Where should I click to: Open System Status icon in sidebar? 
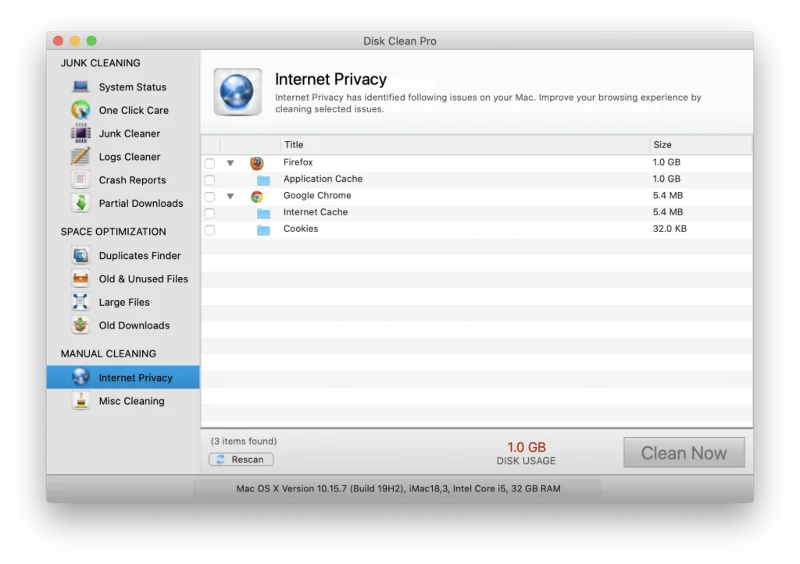coord(81,87)
